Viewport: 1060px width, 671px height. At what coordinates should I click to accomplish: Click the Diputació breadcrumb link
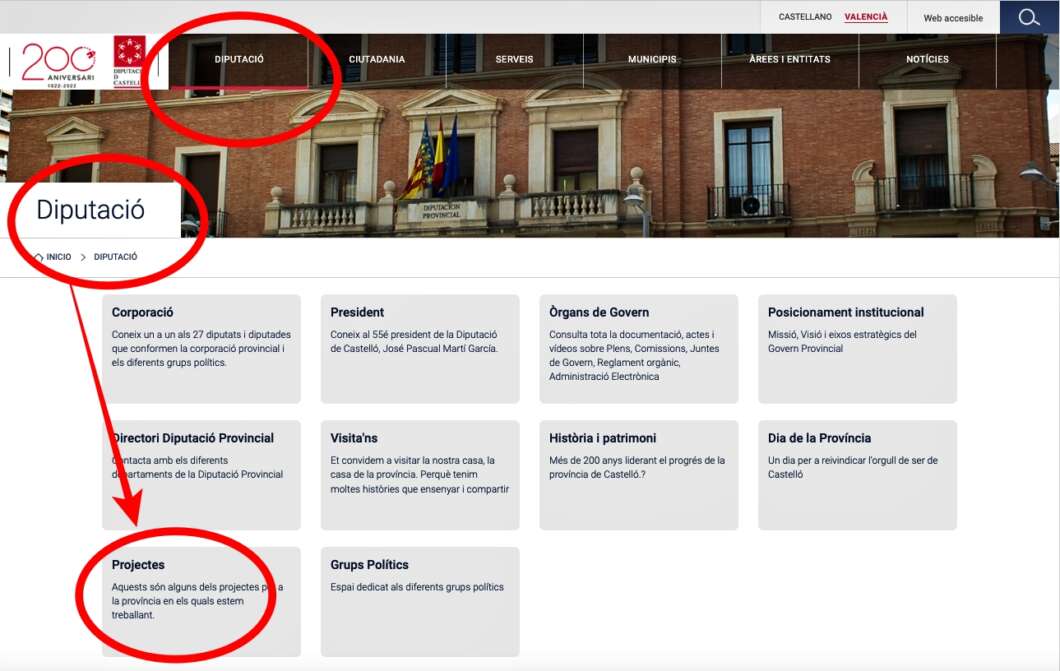point(115,257)
